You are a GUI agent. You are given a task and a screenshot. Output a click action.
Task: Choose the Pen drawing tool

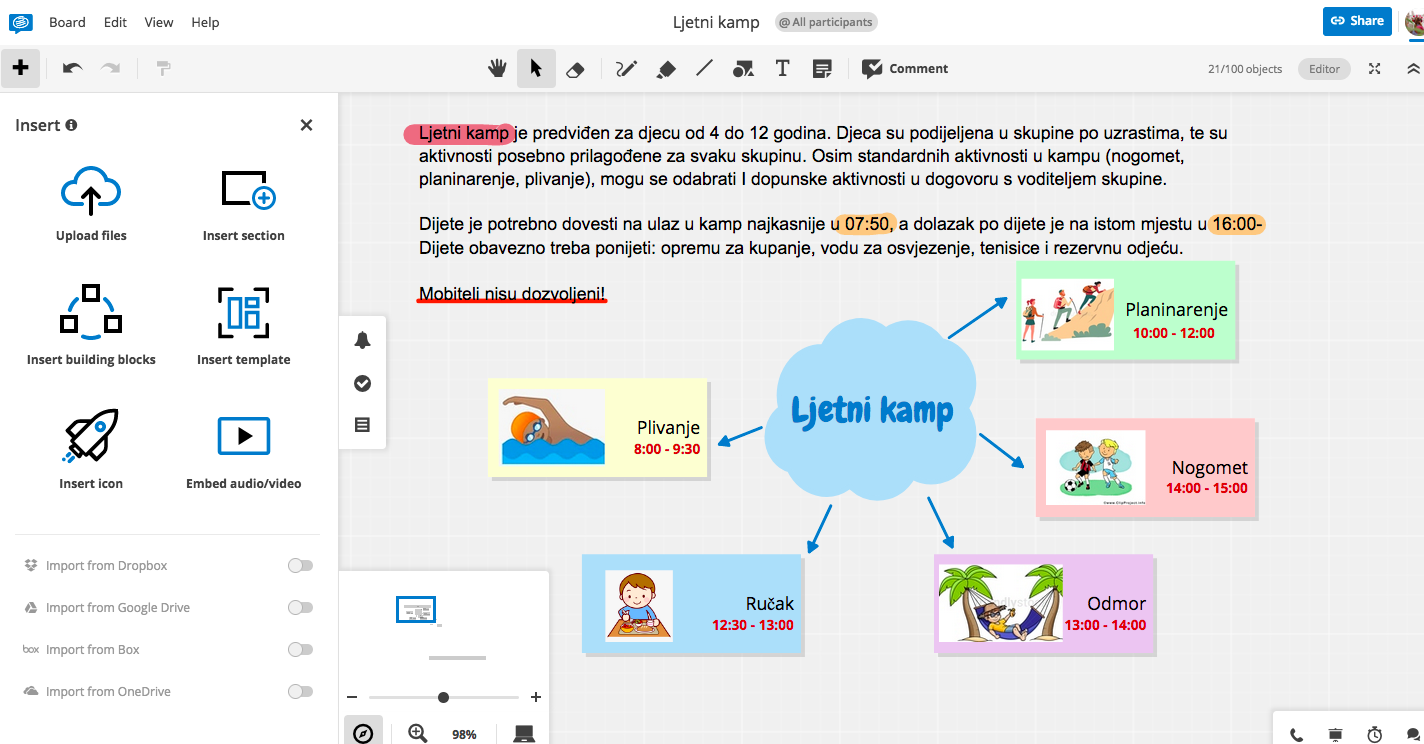point(627,68)
